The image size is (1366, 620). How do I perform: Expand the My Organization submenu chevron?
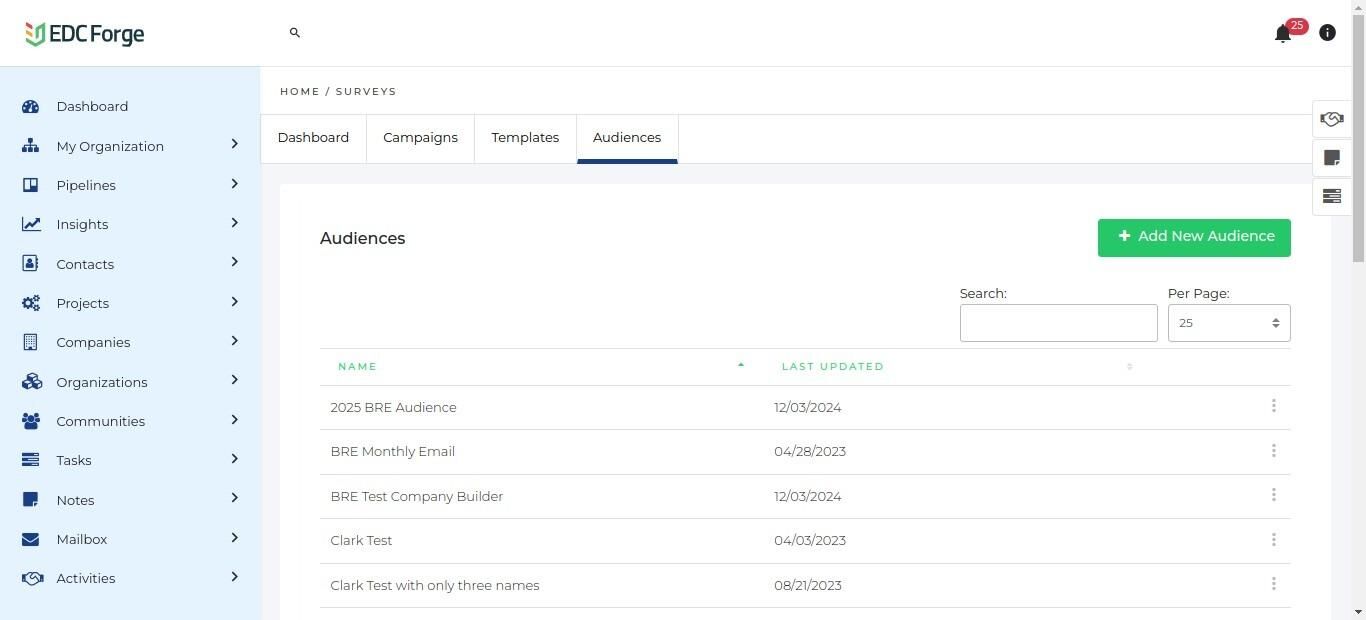click(234, 144)
